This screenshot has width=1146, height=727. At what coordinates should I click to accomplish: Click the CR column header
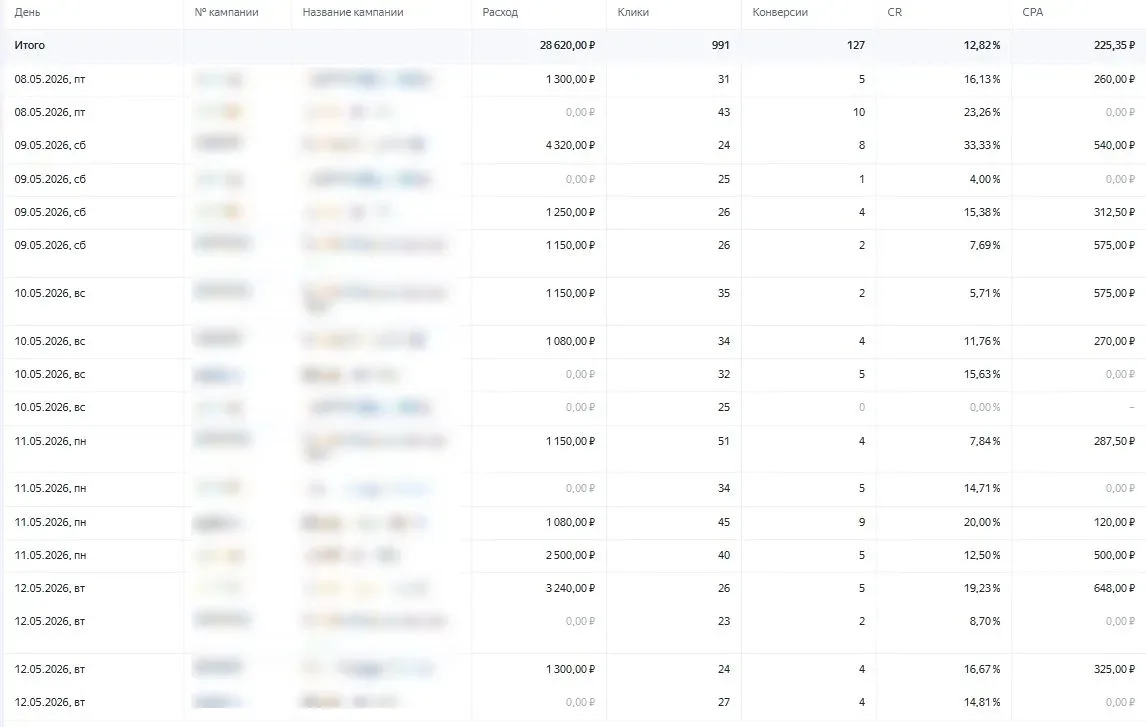(x=895, y=12)
